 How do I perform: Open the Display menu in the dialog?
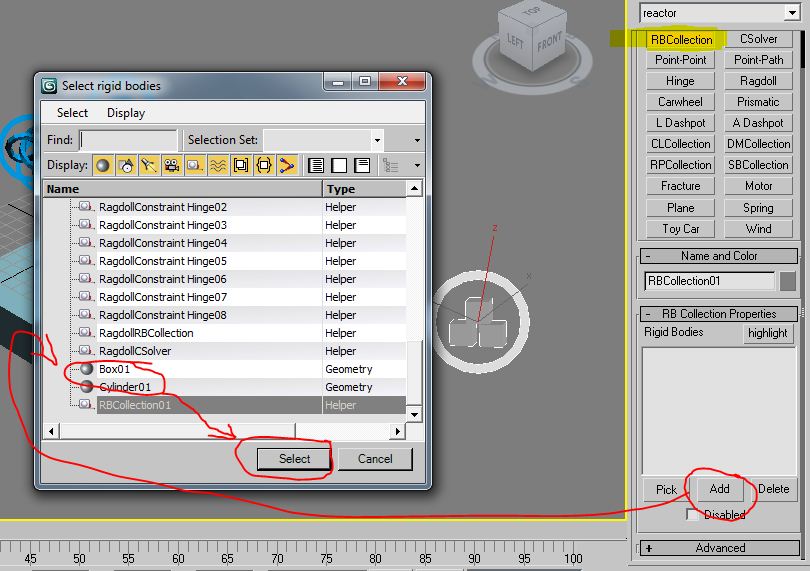coord(126,113)
